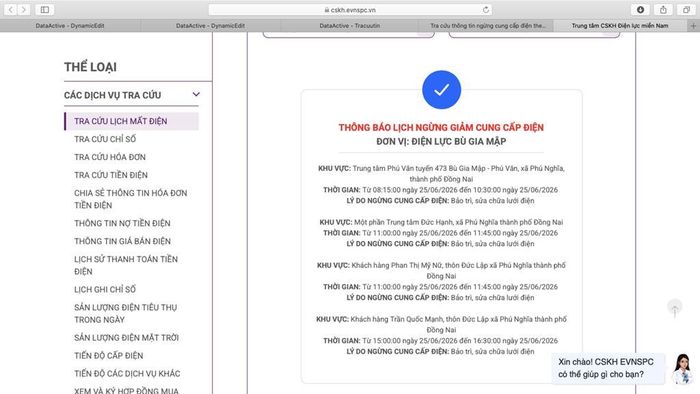The image size is (700, 394).
Task: Go back with the browser back arrow
Action: 11,9
